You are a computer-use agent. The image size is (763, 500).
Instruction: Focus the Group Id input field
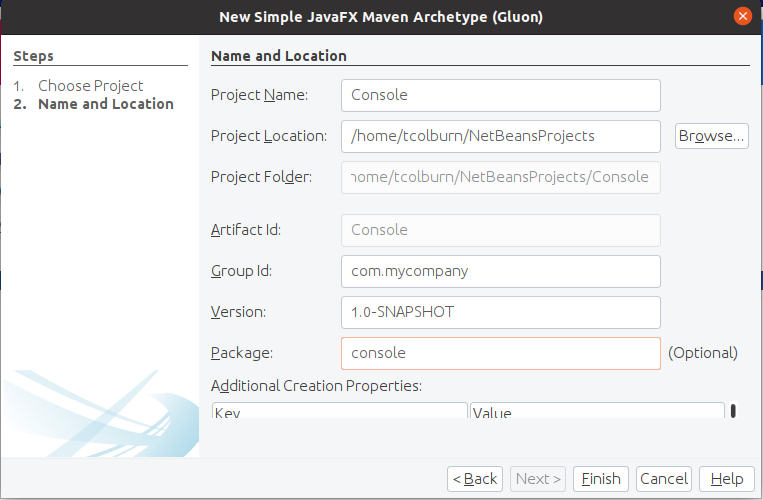(500, 270)
